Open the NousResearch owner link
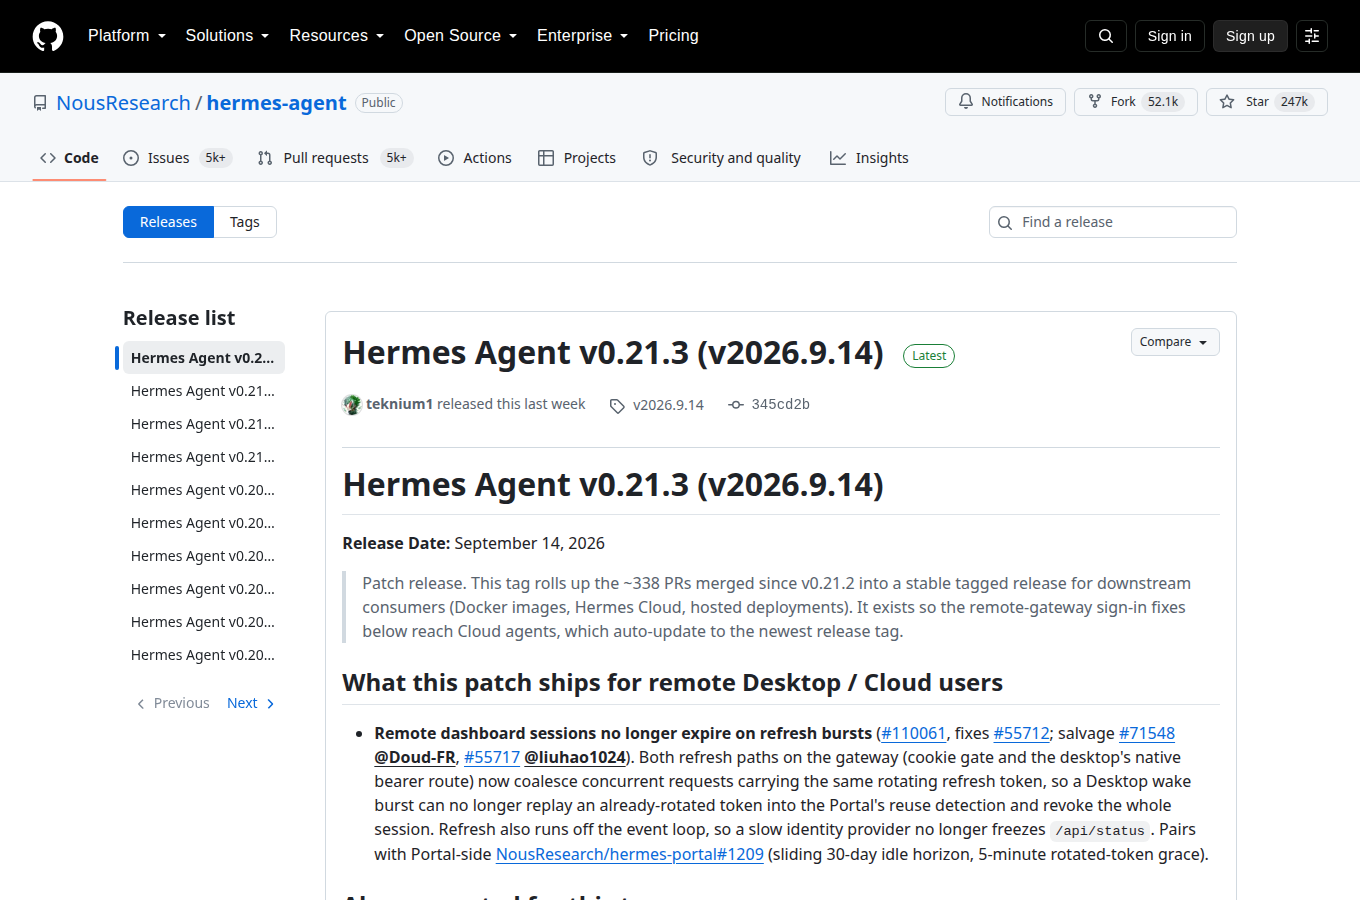This screenshot has height=900, width=1360. [x=123, y=103]
